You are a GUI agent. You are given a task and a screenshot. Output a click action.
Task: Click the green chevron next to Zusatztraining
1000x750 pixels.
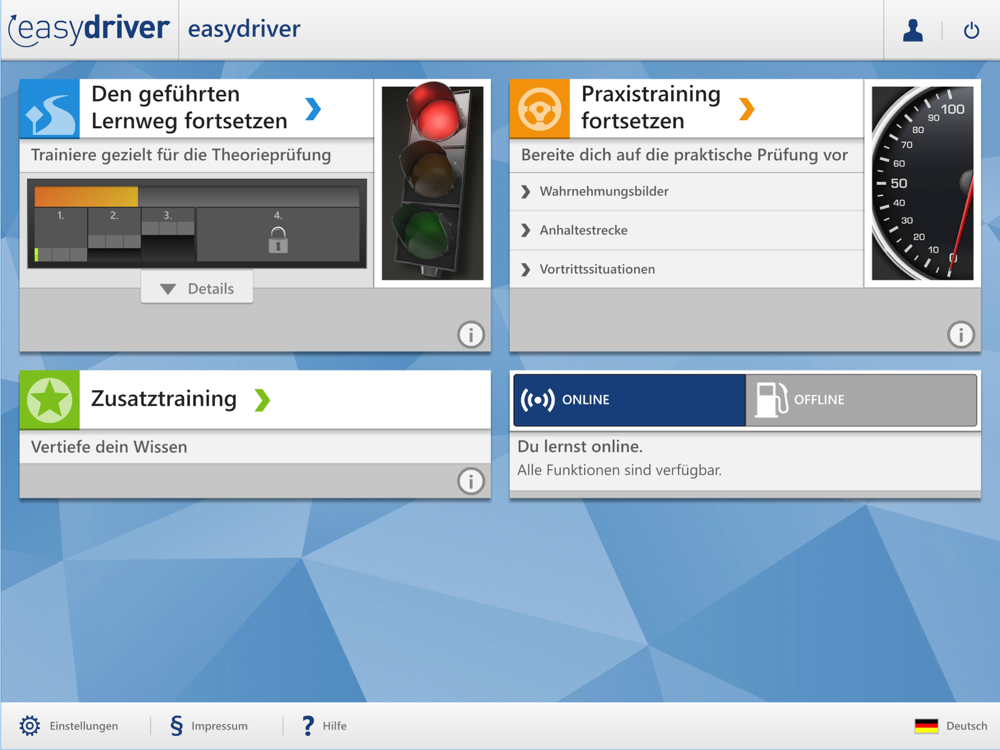click(262, 400)
